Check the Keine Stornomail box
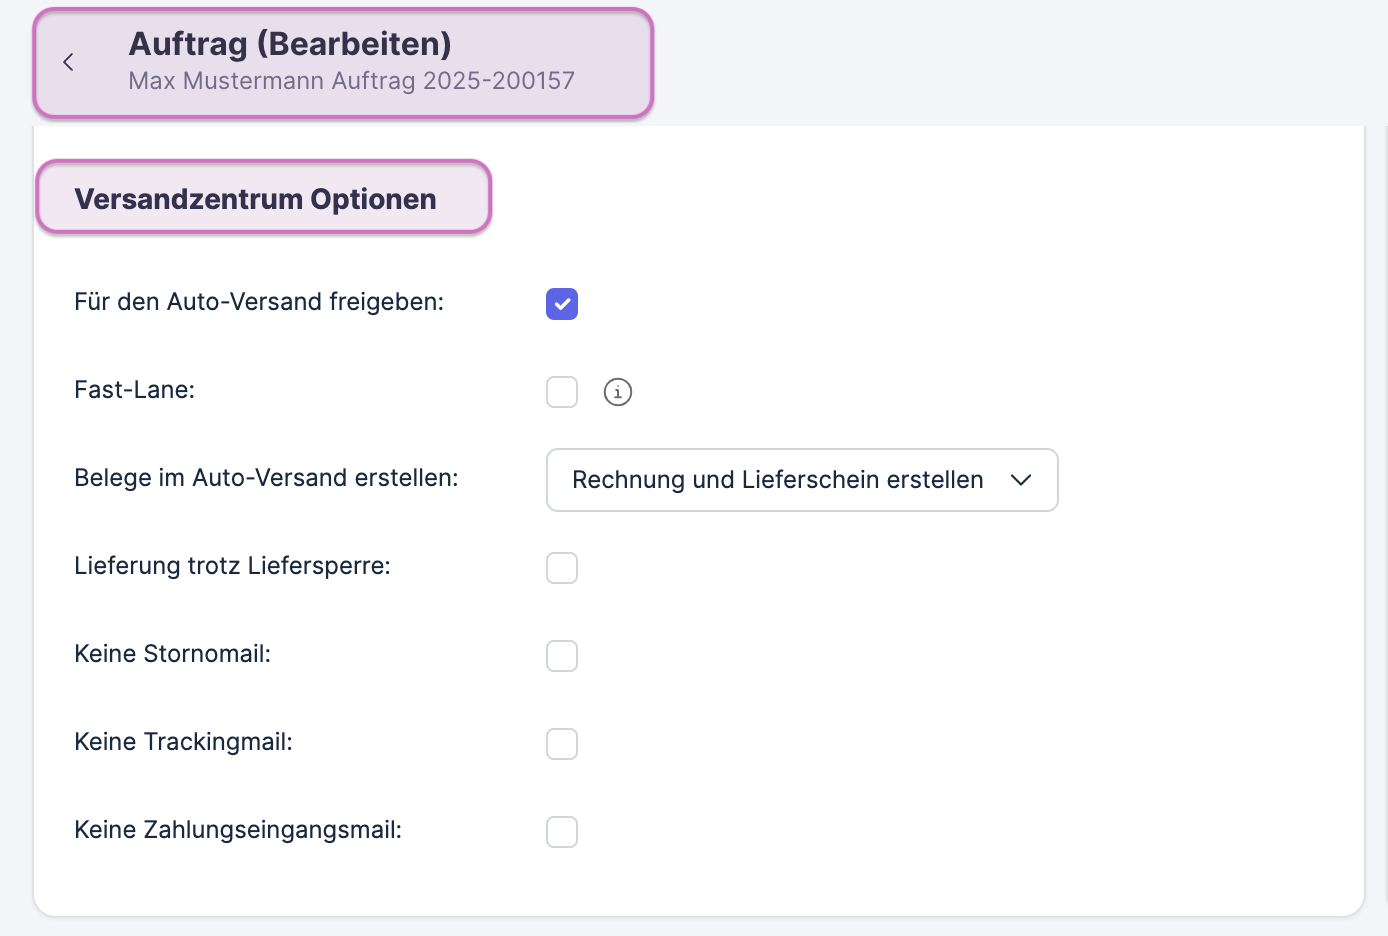 [562, 656]
